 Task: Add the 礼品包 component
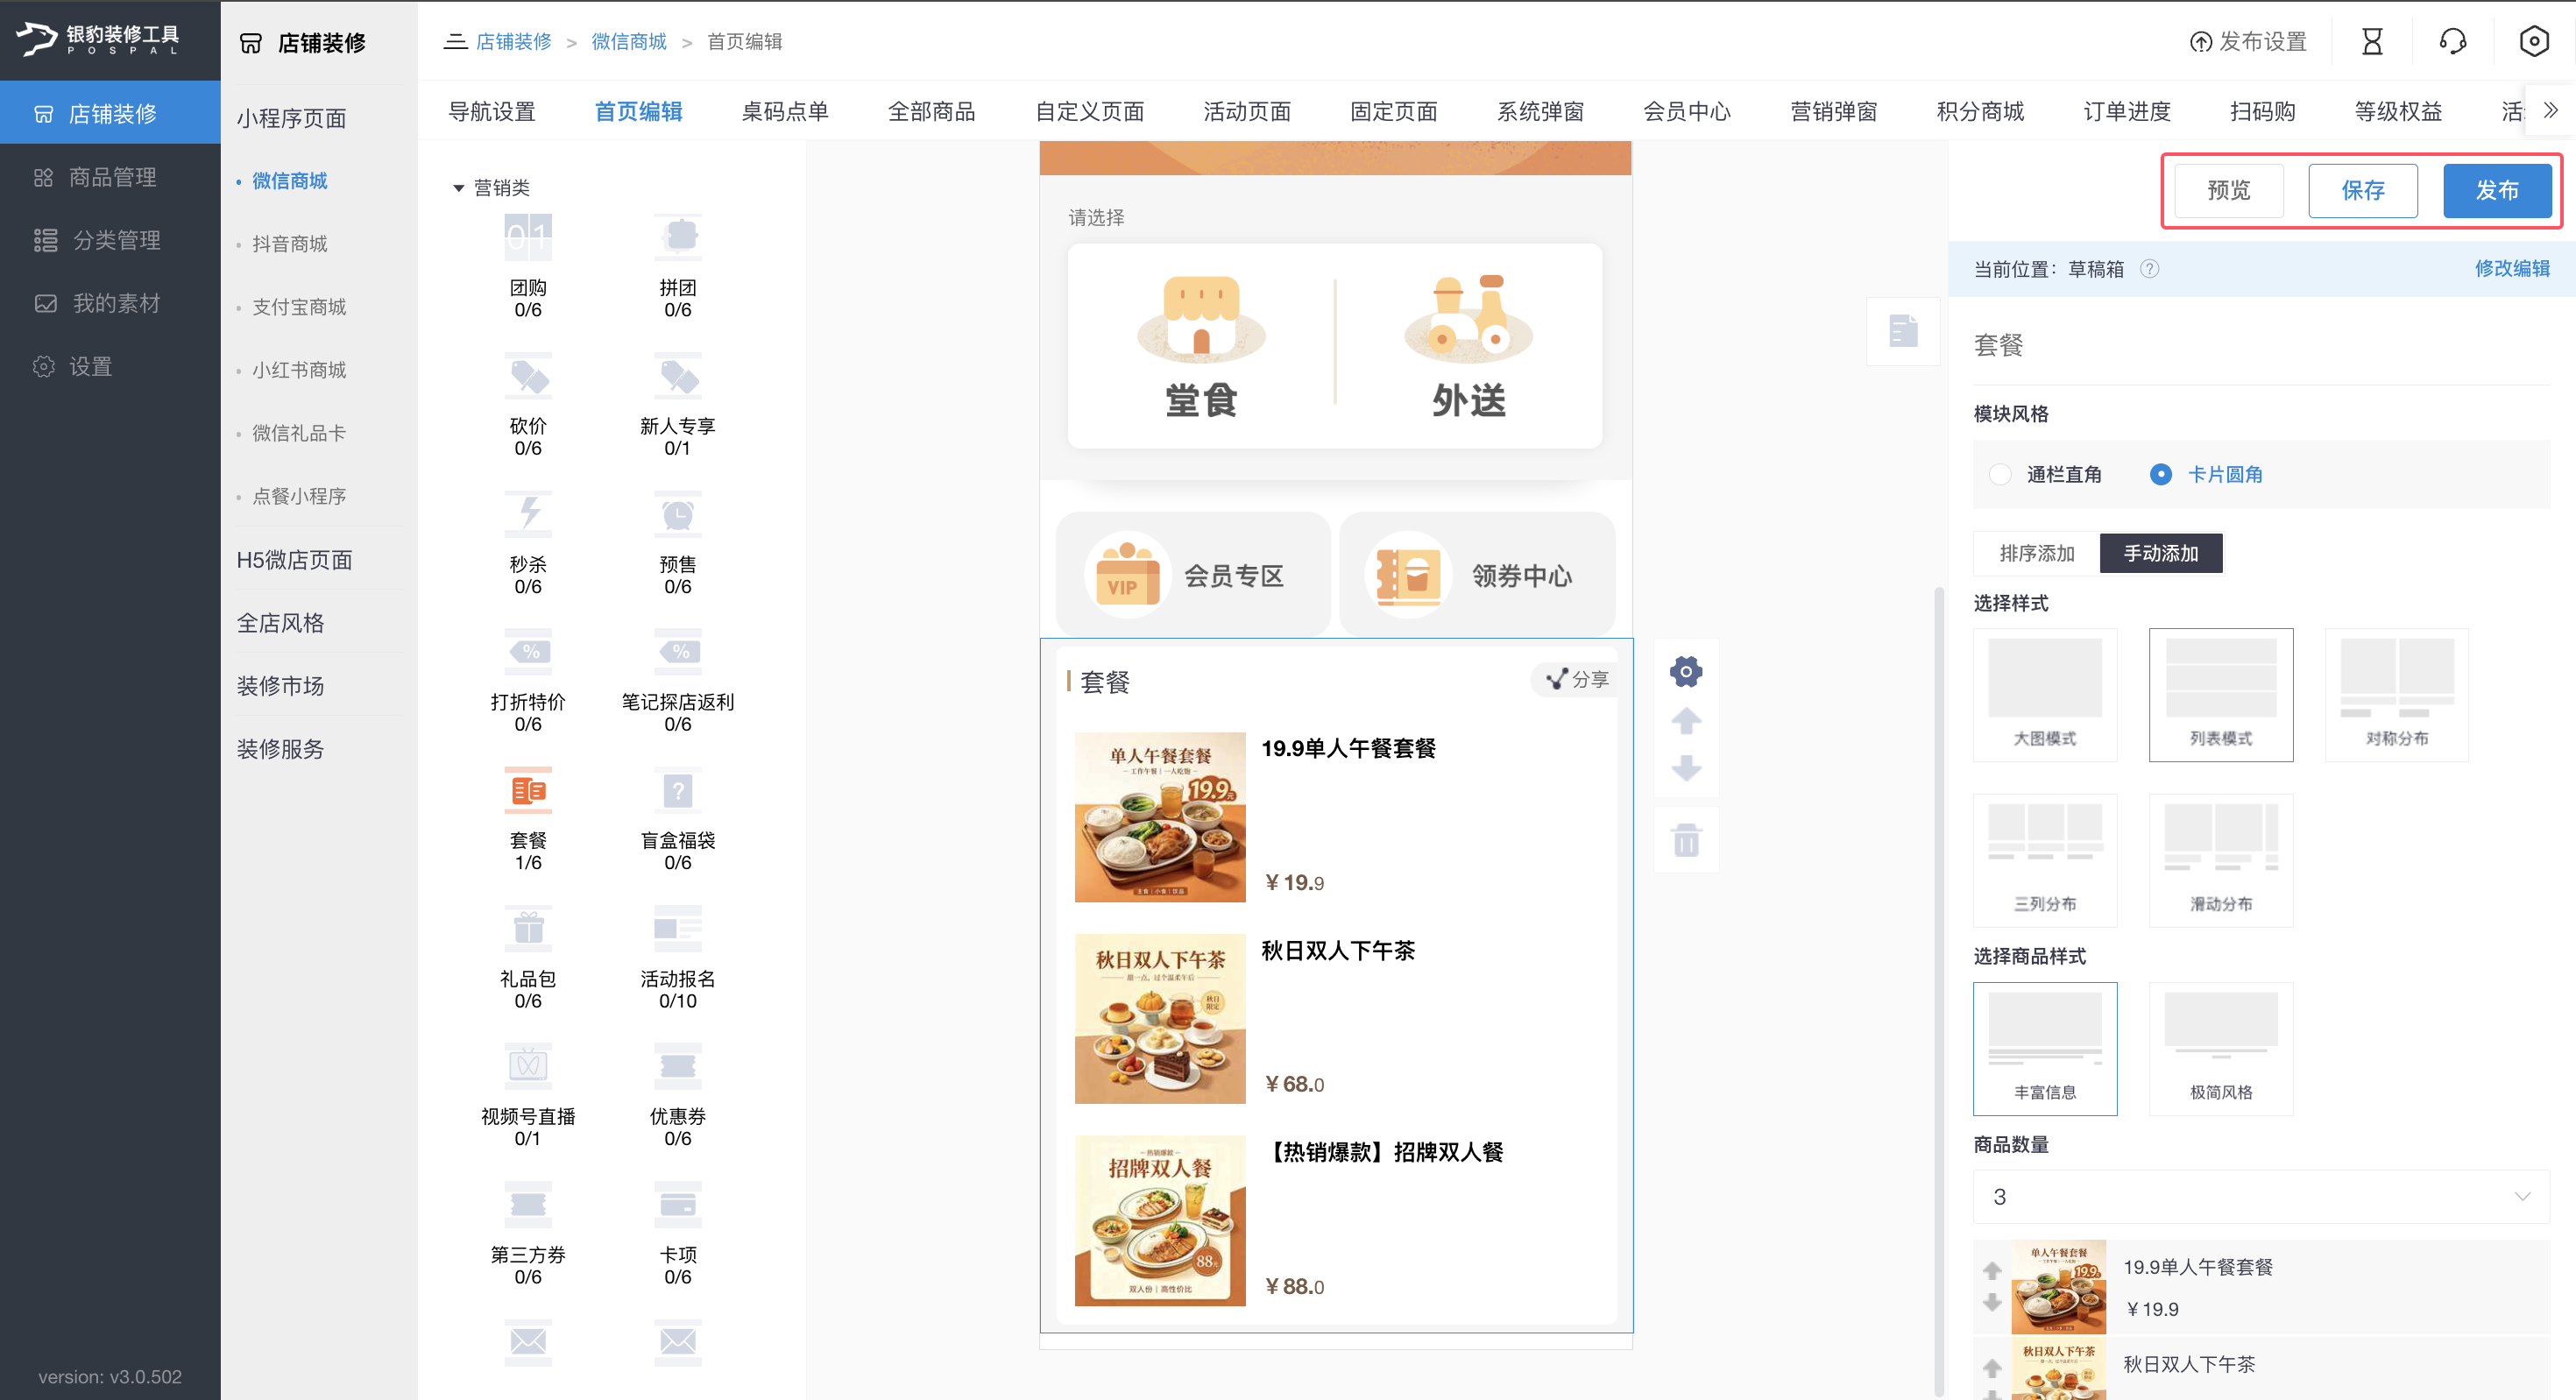coord(528,957)
